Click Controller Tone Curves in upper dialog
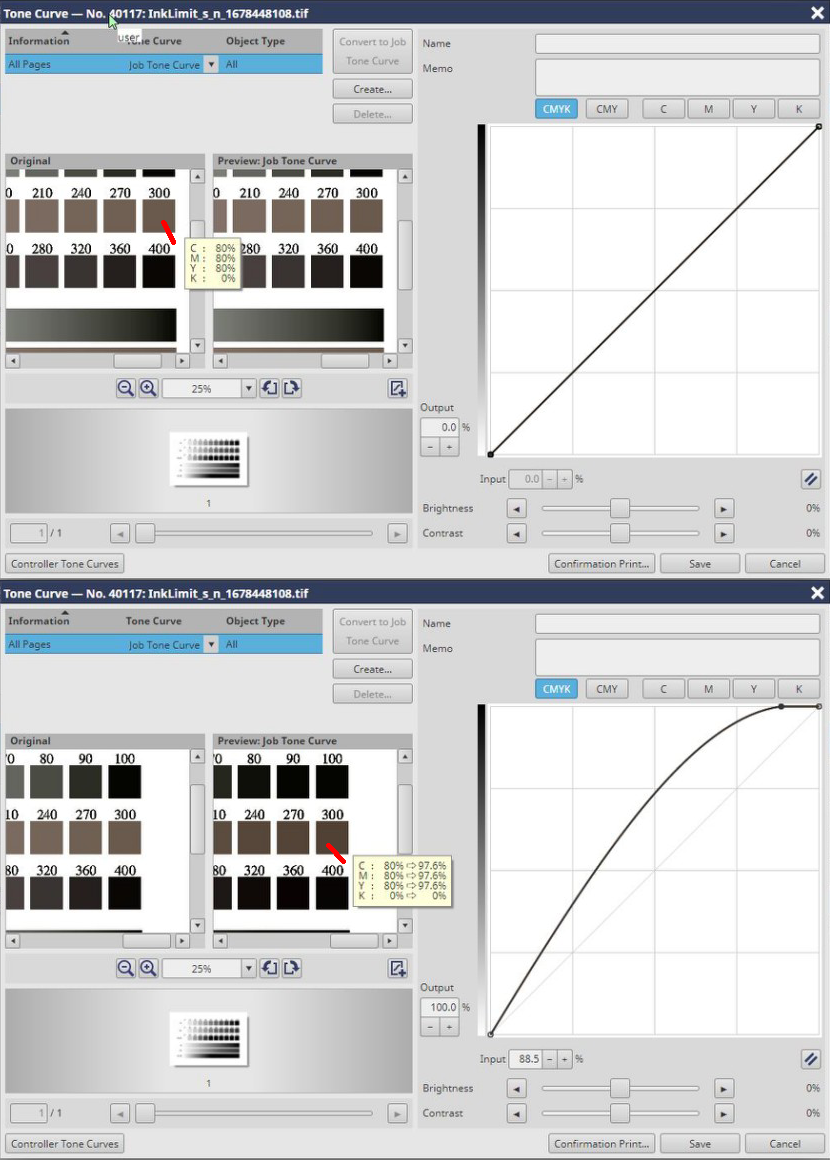Screen dimensions: 830x1160 65,564
